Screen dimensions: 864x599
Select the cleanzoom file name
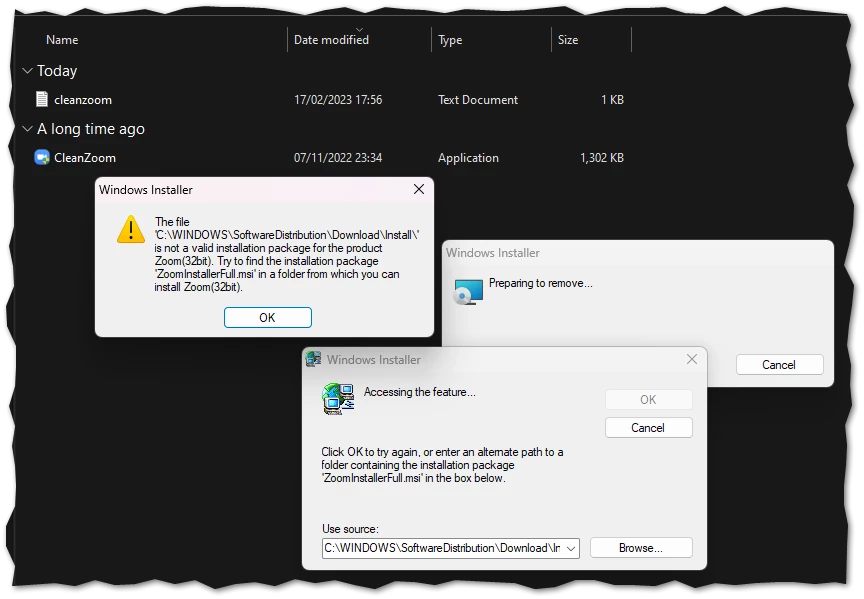click(x=83, y=100)
